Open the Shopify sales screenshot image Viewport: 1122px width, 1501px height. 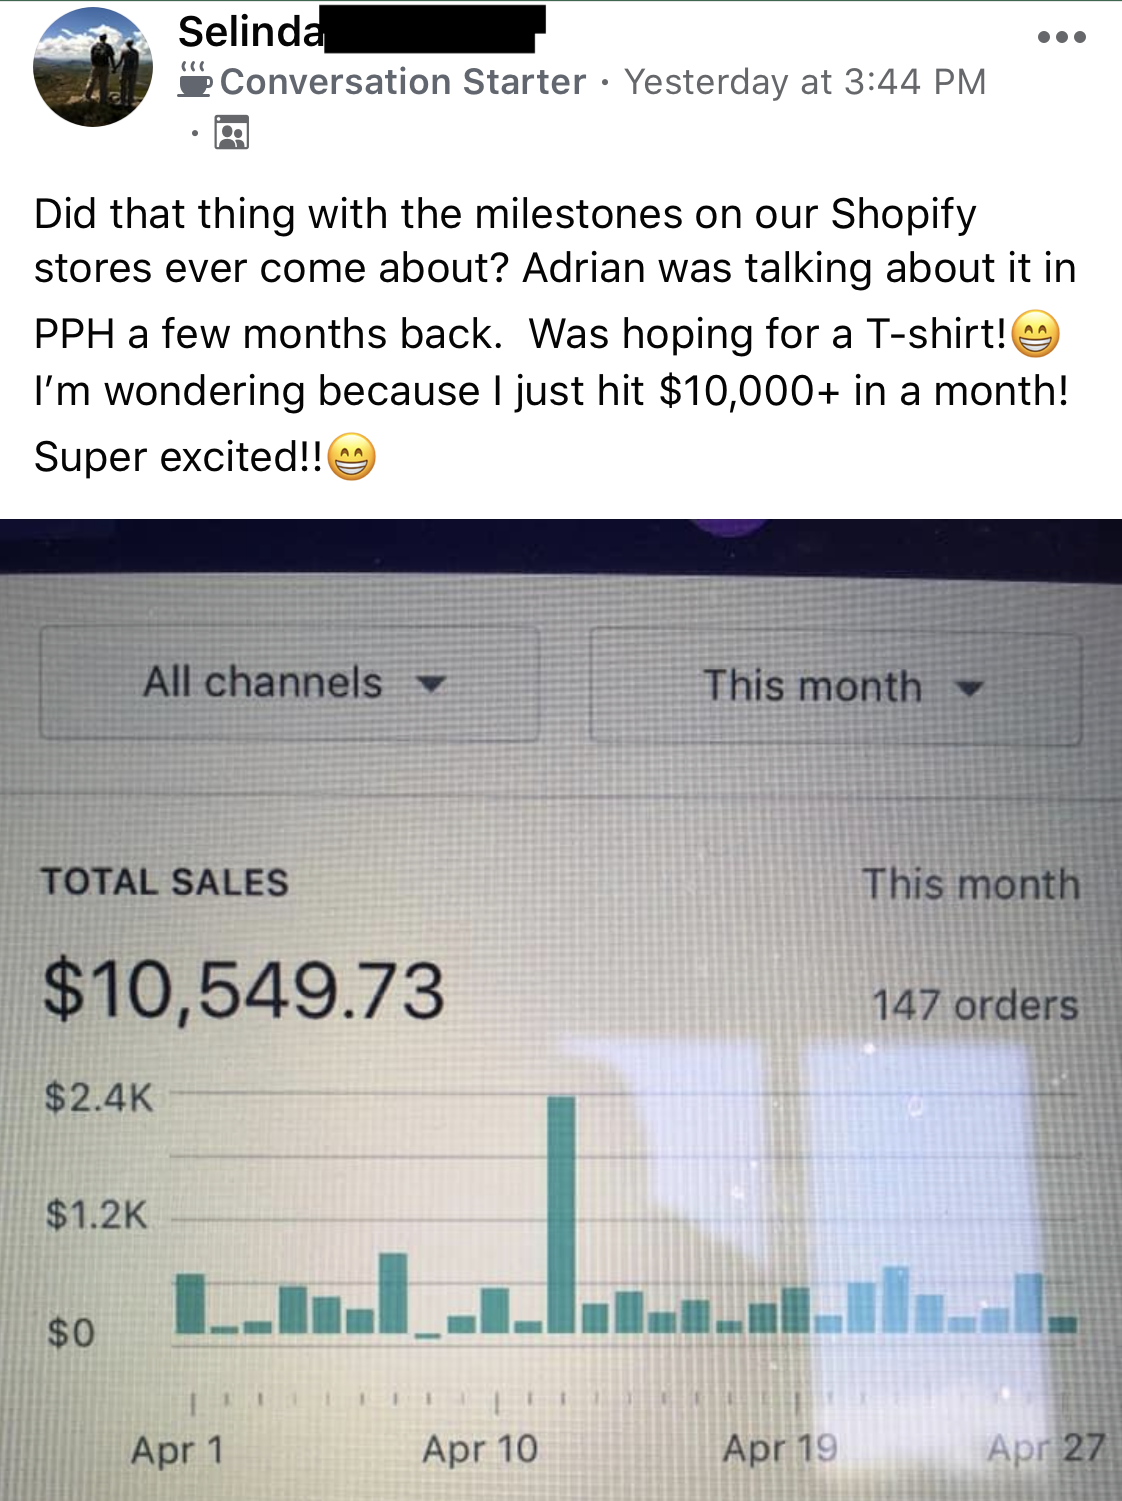coord(561,1010)
